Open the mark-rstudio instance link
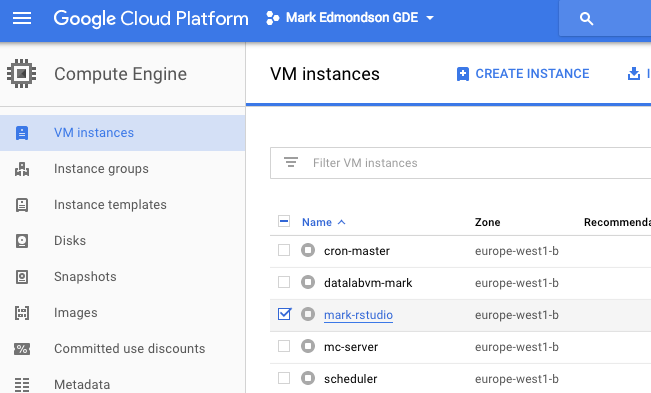The image size is (651, 393). click(358, 315)
